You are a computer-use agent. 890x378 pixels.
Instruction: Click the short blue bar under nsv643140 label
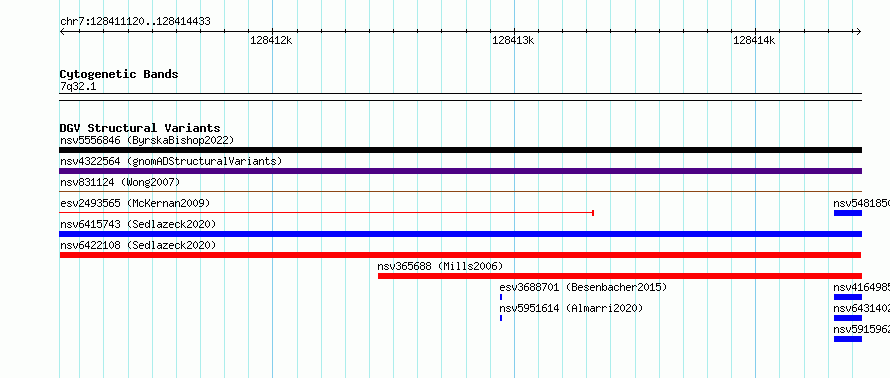pyautogui.click(x=848, y=318)
